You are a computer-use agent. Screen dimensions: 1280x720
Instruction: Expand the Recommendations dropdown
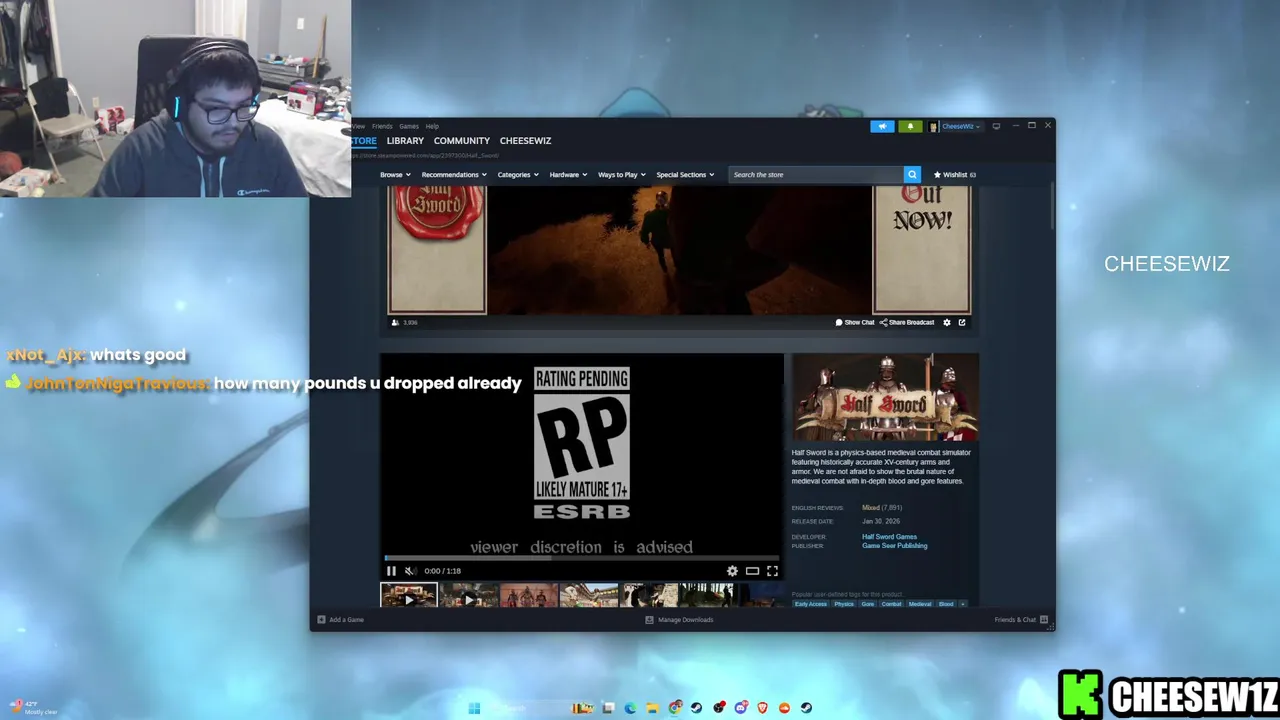tap(454, 174)
